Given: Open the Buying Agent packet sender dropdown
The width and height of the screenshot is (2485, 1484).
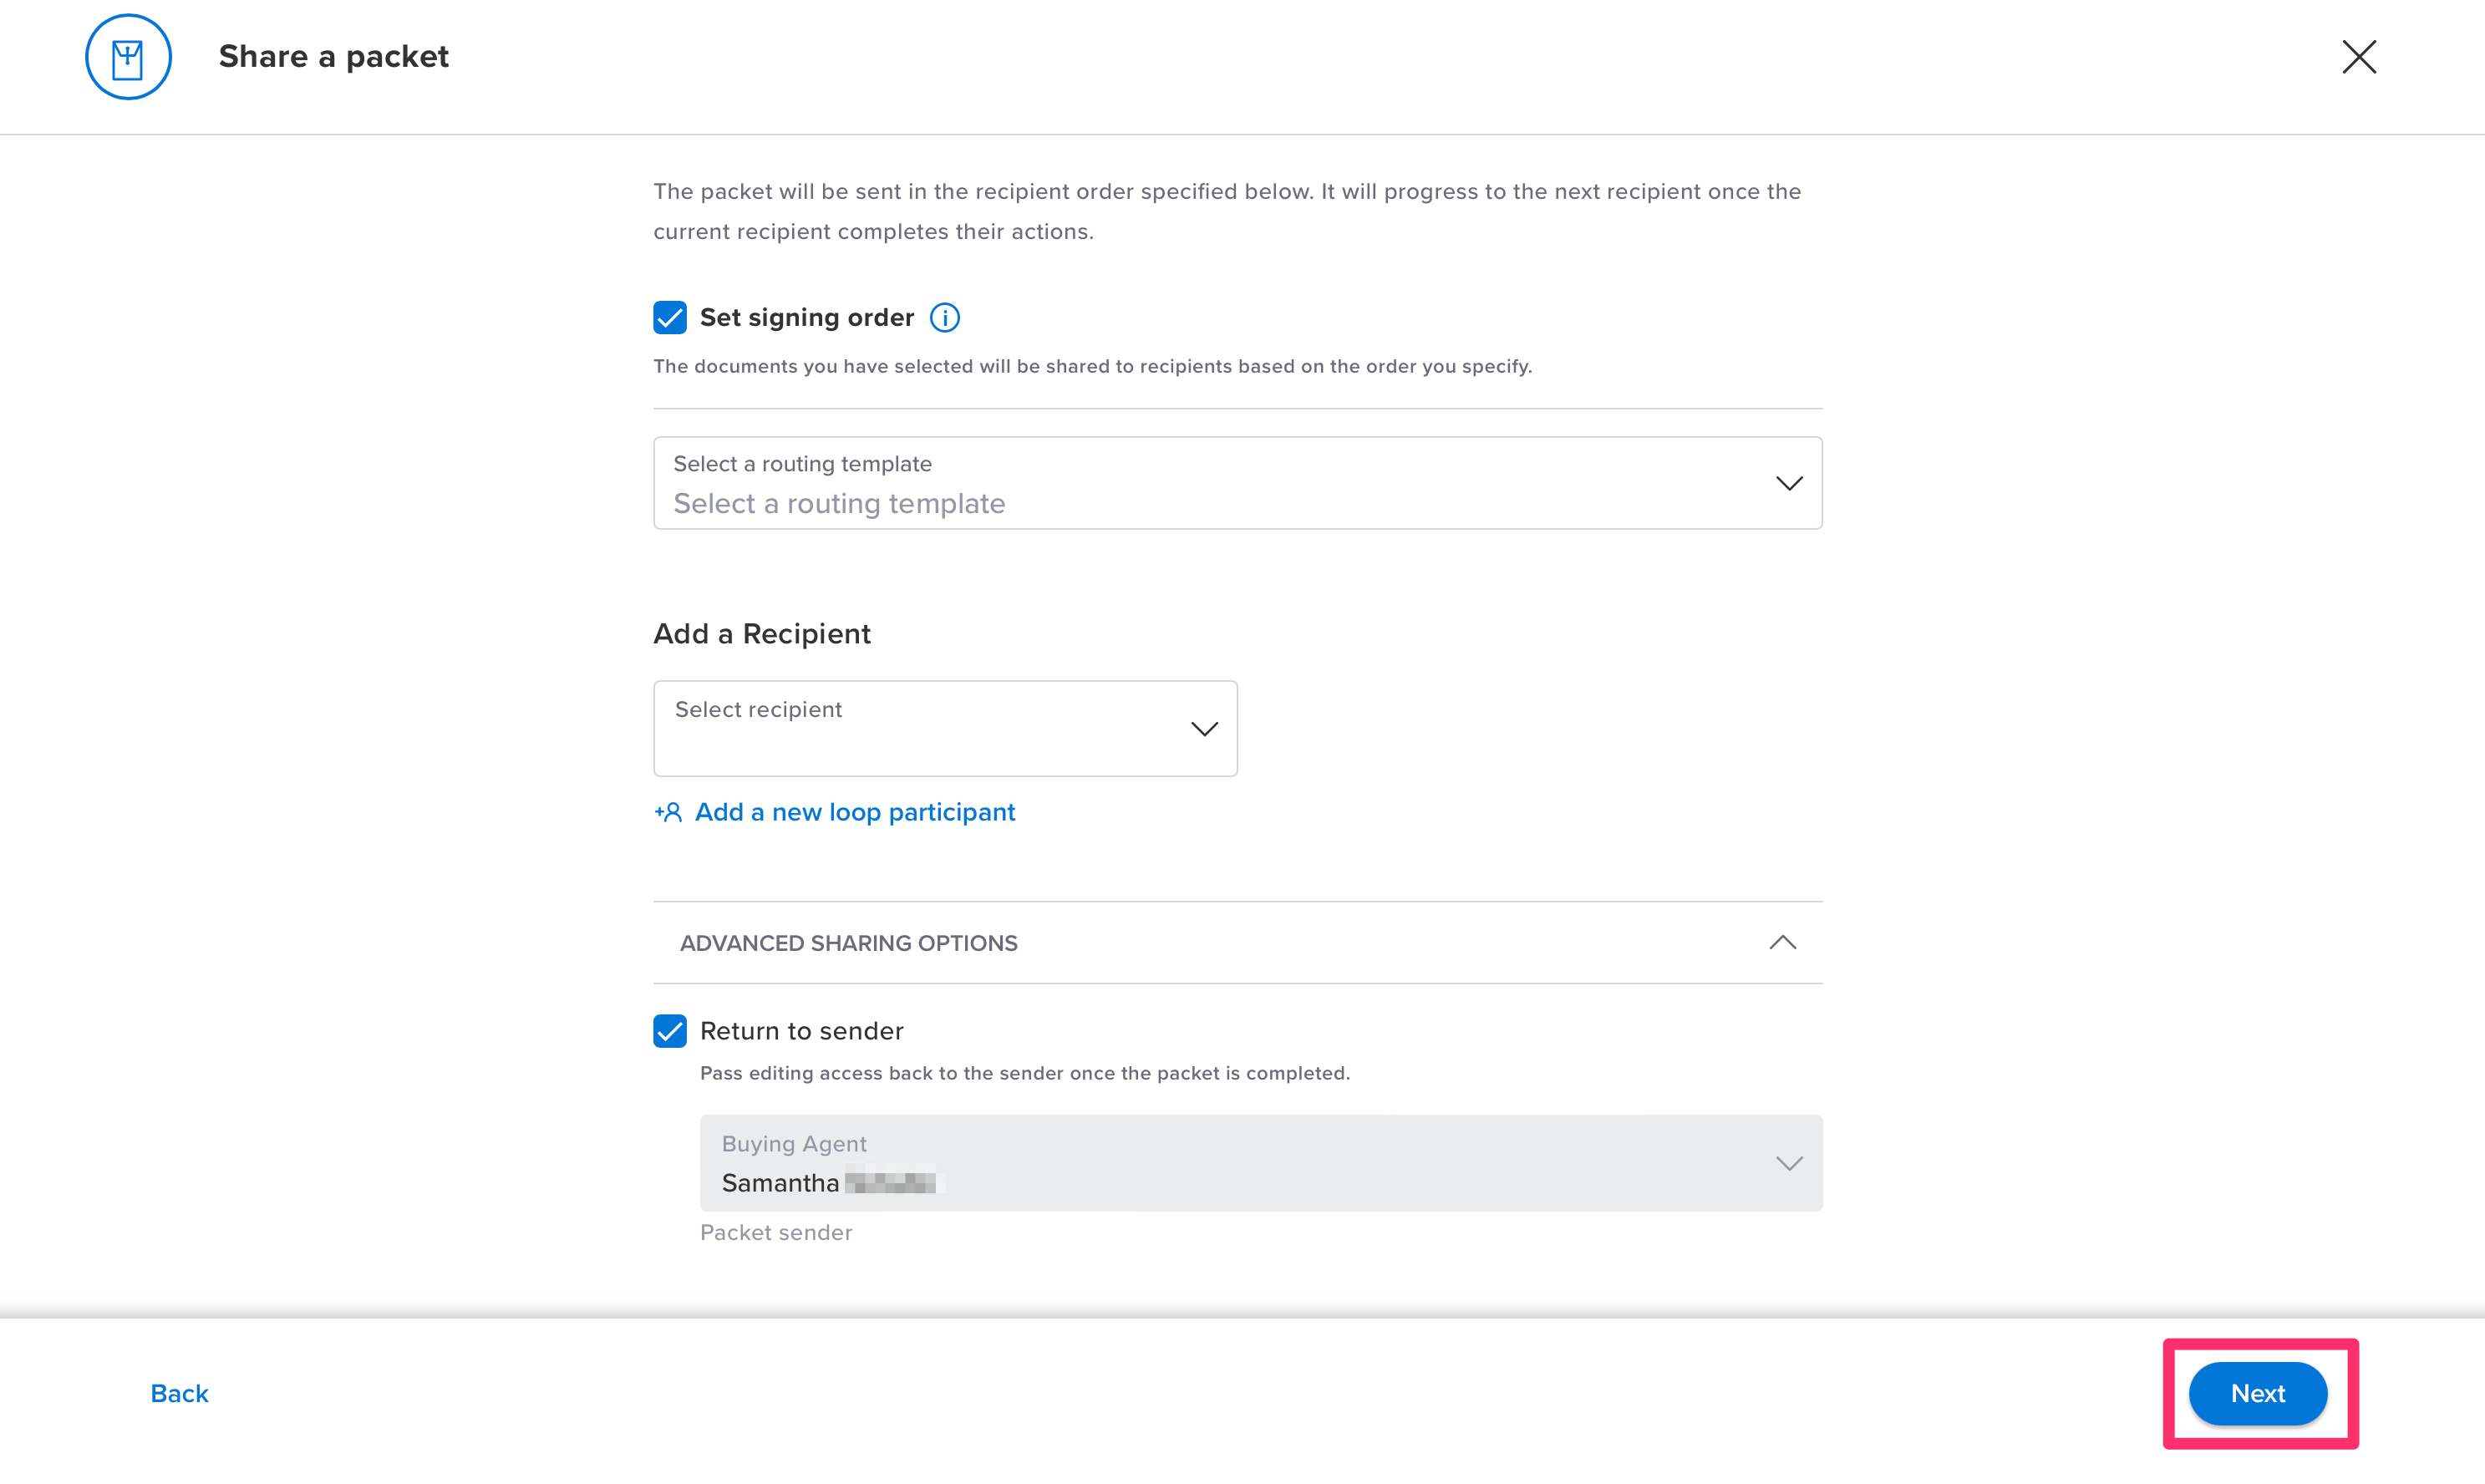Looking at the screenshot, I should point(1260,1163).
